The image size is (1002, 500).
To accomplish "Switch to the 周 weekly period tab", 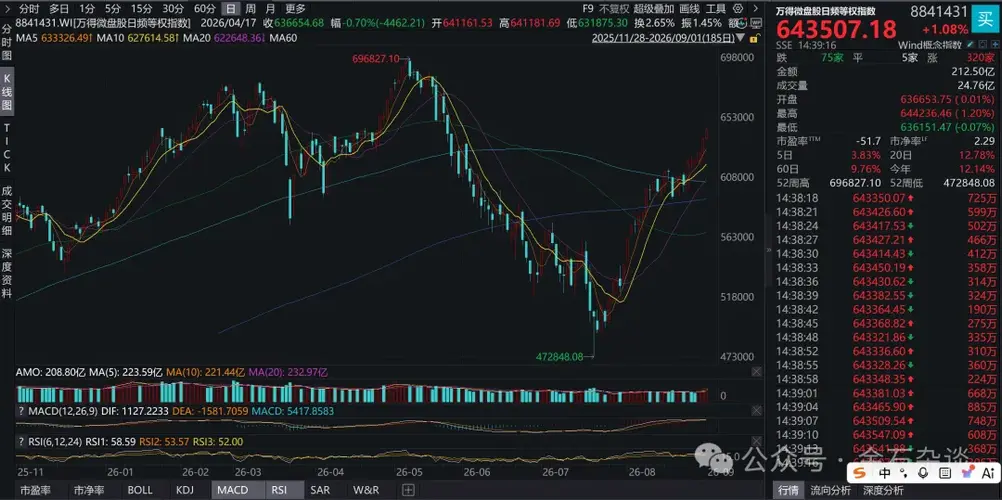I will point(250,9).
